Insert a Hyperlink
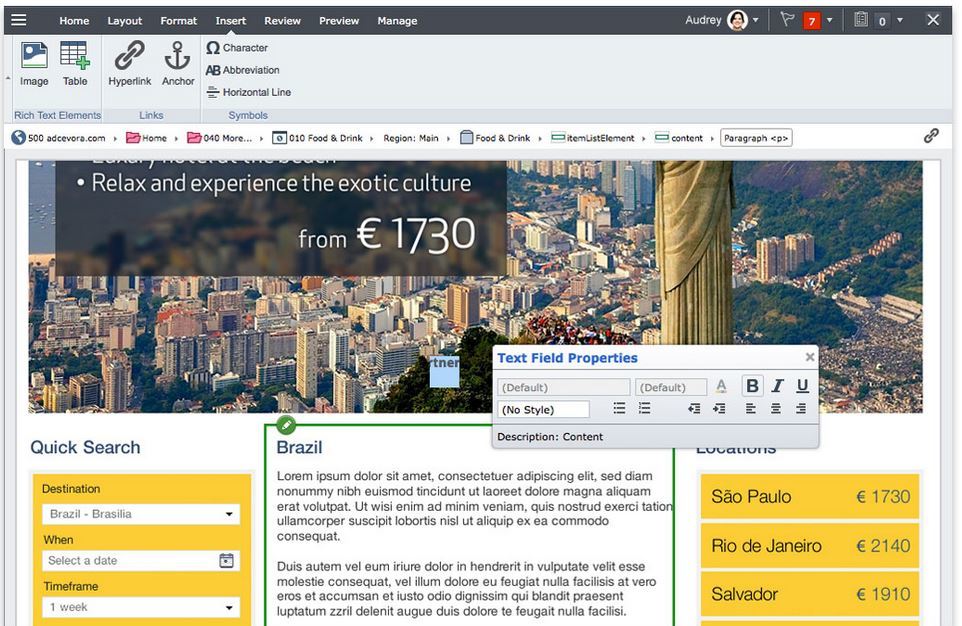The image size is (962, 626). tap(129, 64)
